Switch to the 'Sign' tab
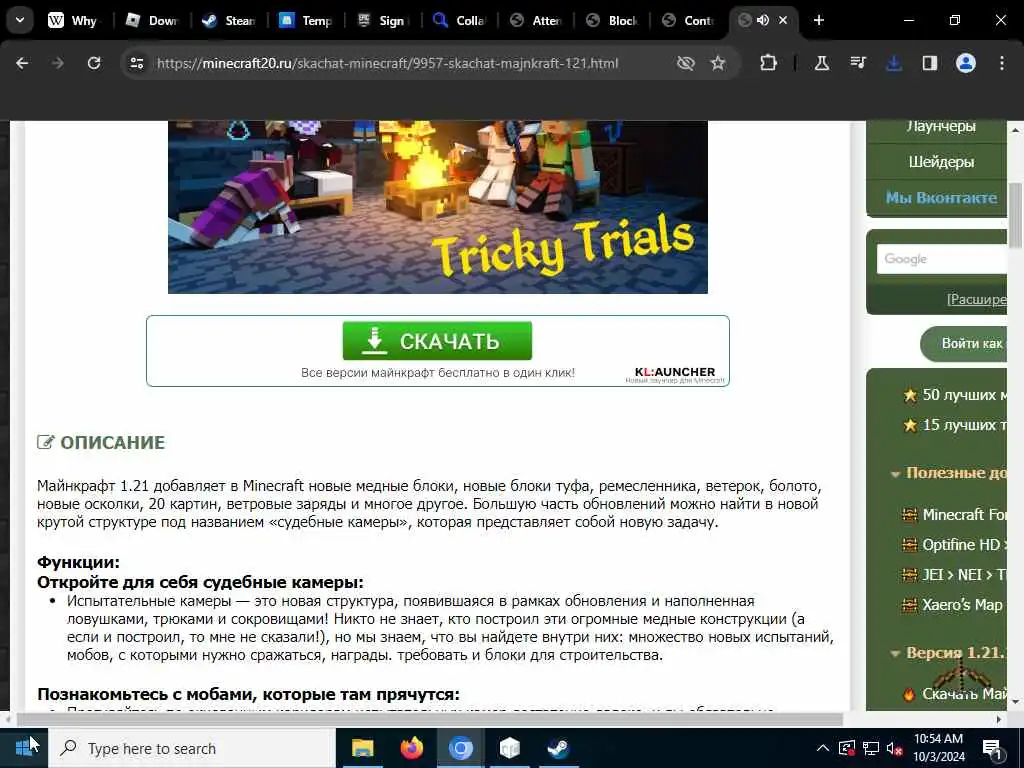The image size is (1024, 768). point(383,20)
